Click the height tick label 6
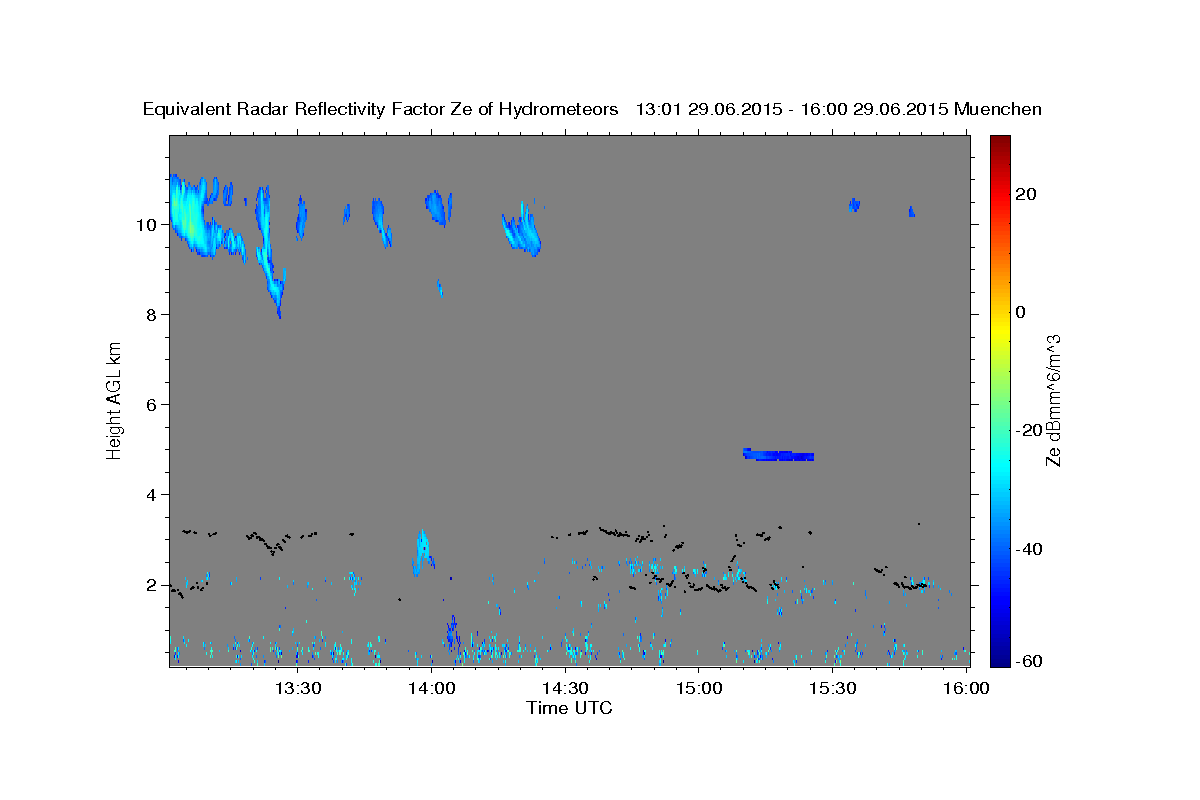This screenshot has height=800, width=1200. (153, 405)
